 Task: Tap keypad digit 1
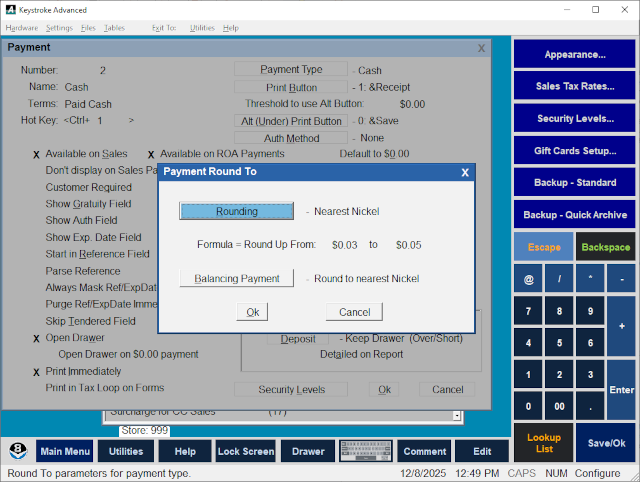pyautogui.click(x=528, y=374)
